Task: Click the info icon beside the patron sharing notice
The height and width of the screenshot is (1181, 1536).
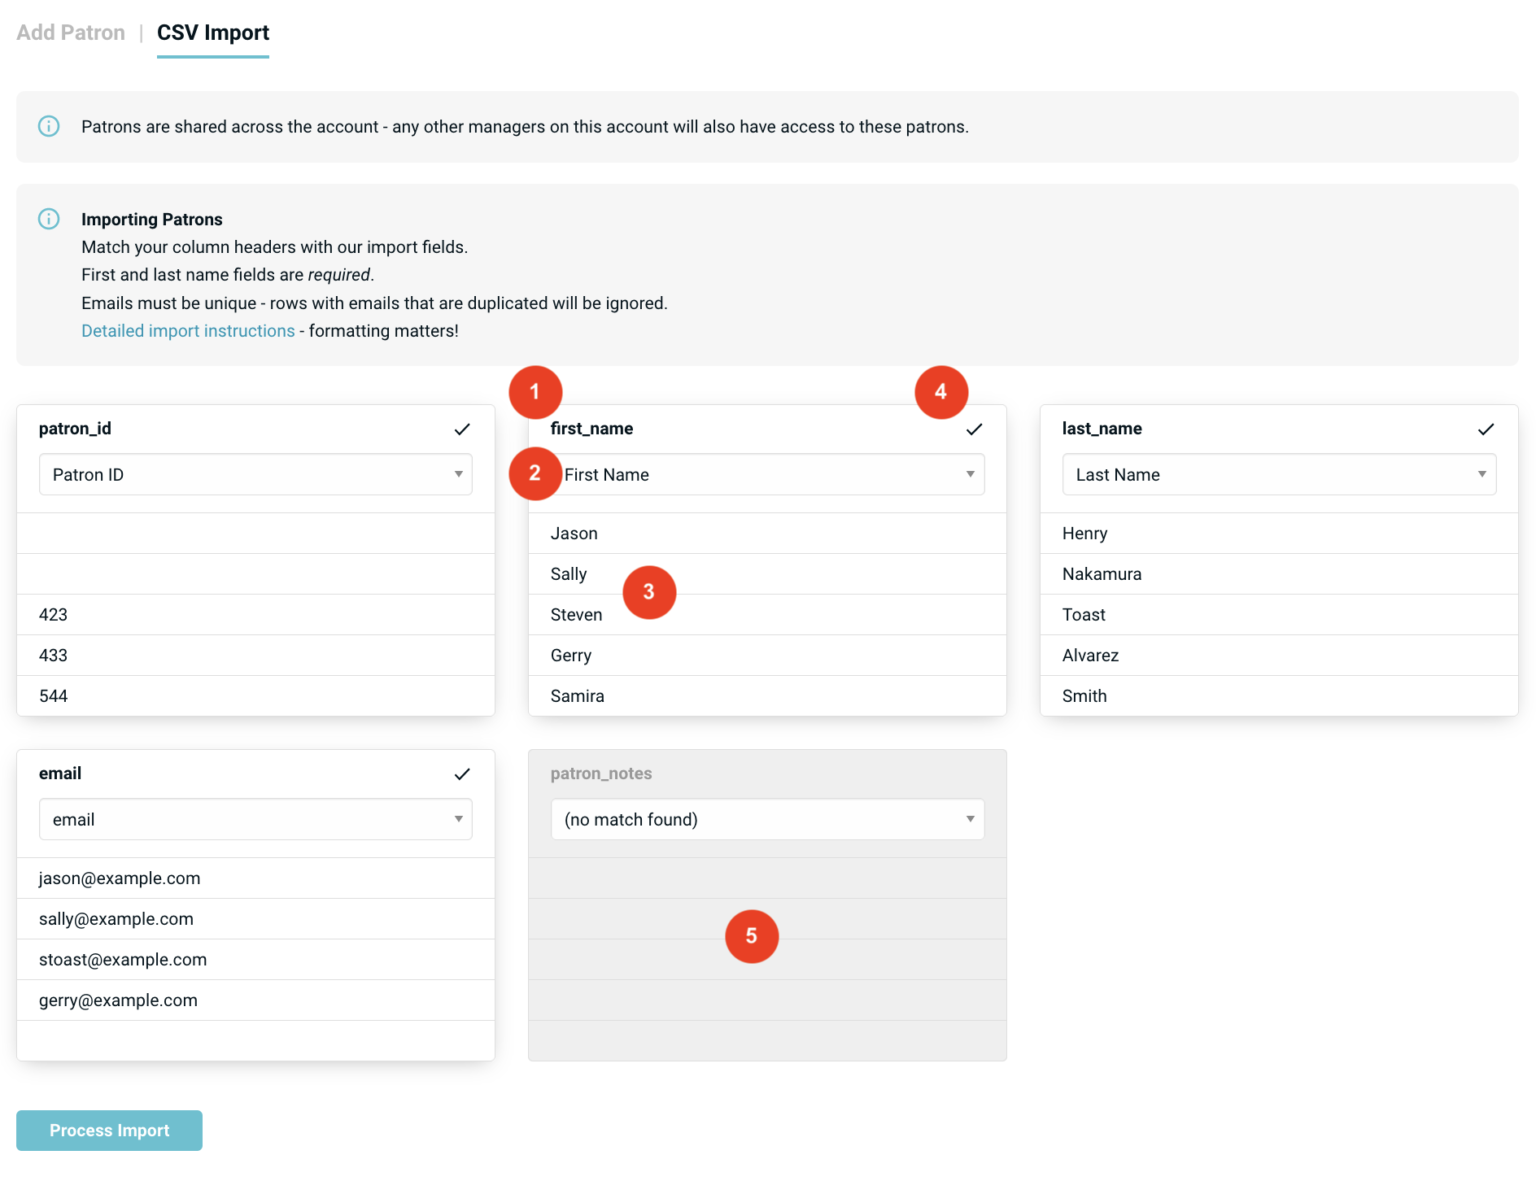Action: [48, 126]
